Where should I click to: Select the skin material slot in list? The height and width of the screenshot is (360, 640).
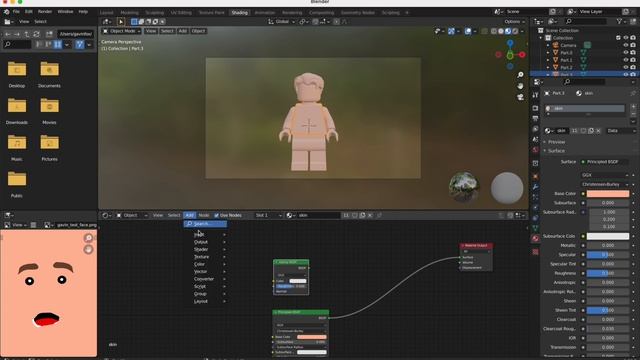tap(584, 108)
